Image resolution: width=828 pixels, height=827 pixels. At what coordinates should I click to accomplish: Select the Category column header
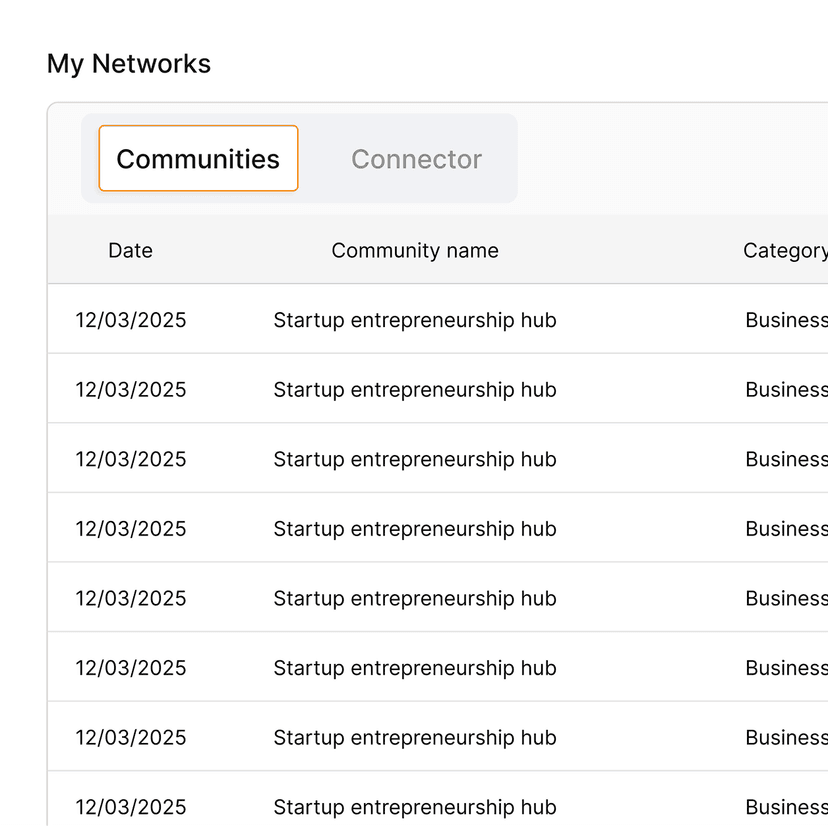pyautogui.click(x=785, y=251)
